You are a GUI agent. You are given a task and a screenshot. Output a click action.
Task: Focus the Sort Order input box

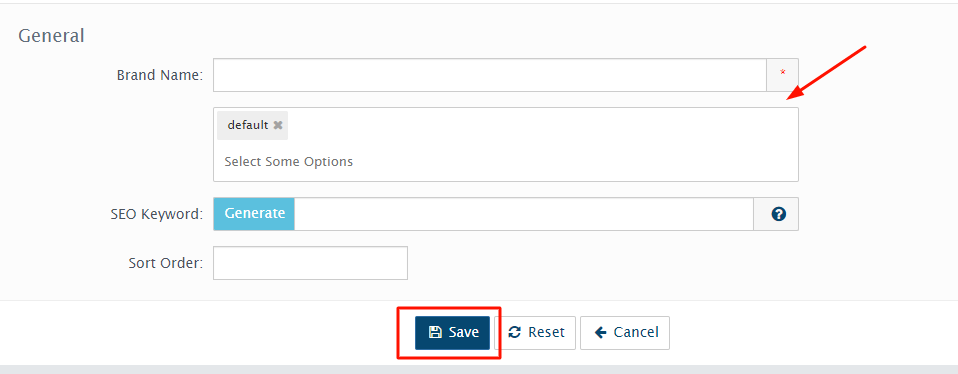coord(310,263)
